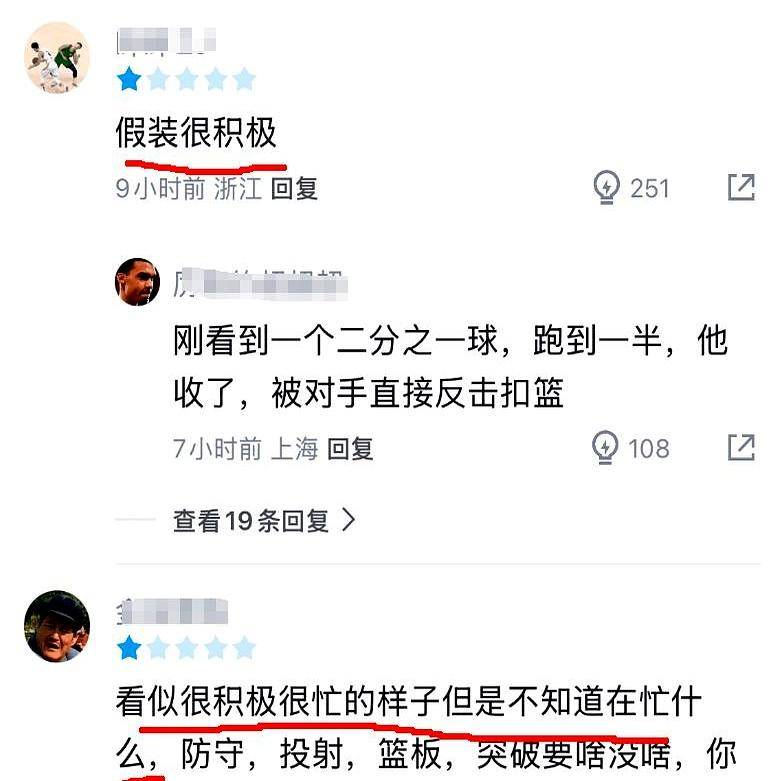Image resolution: width=779 pixels, height=781 pixels.
Task: Click the first filled star of the top review
Action: (130, 80)
